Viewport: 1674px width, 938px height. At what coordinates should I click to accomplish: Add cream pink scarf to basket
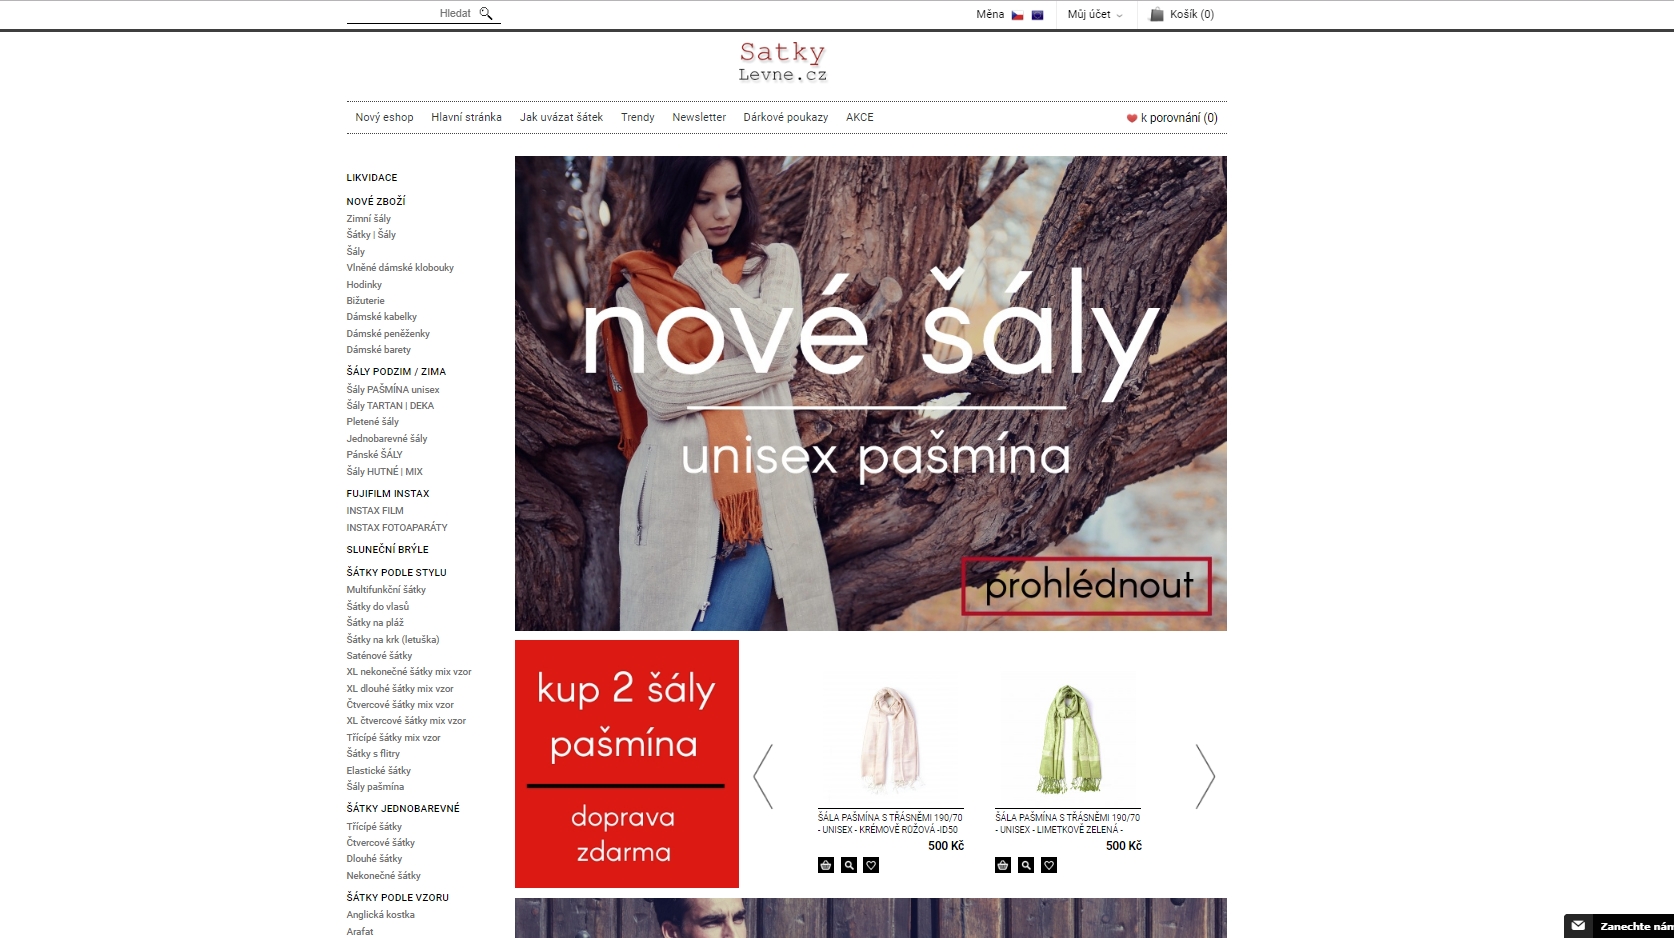click(826, 865)
